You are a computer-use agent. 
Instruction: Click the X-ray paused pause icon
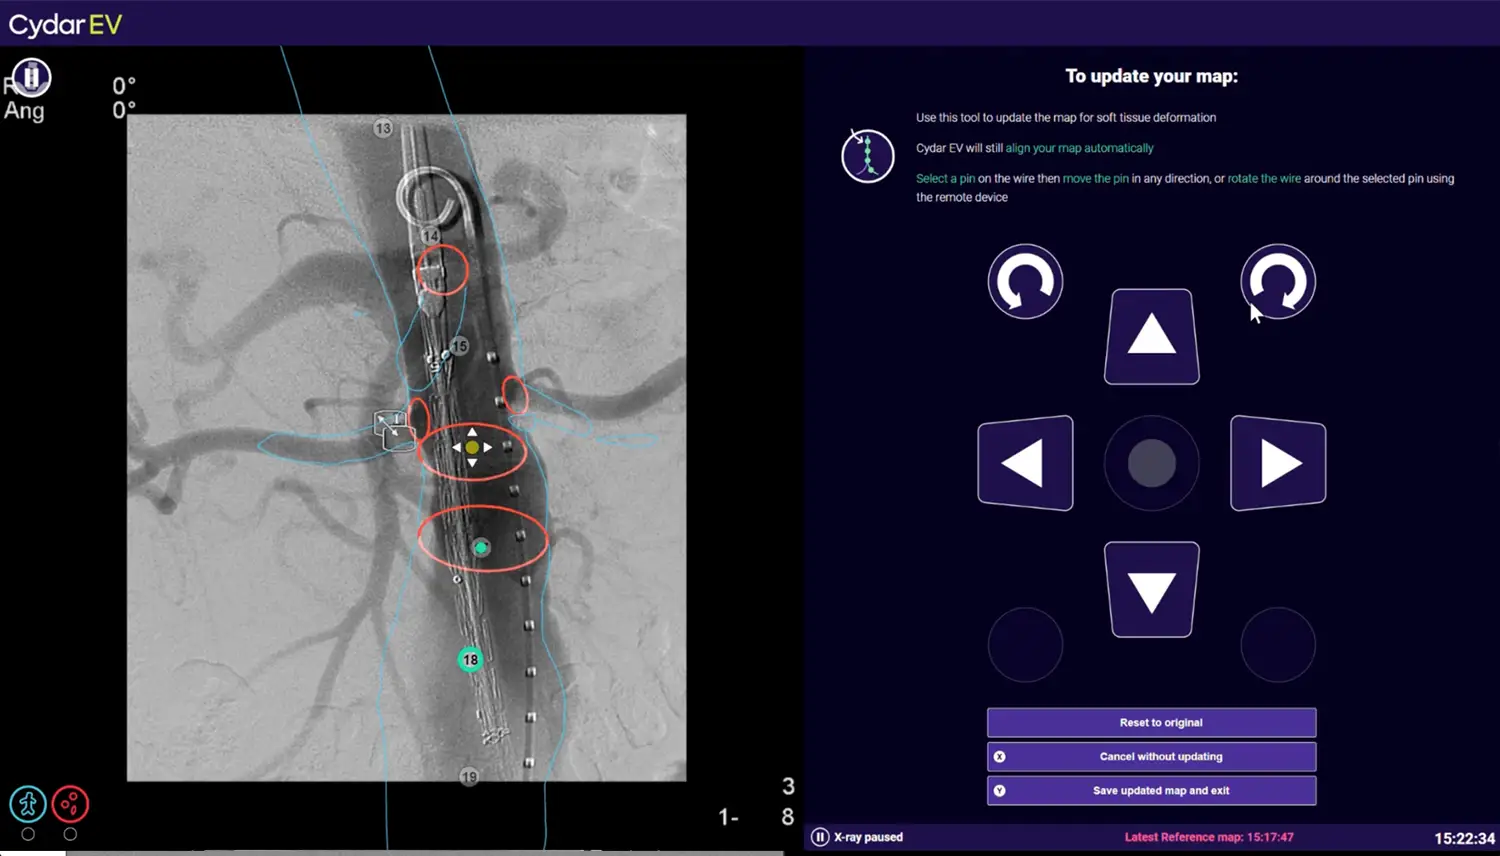(x=820, y=837)
